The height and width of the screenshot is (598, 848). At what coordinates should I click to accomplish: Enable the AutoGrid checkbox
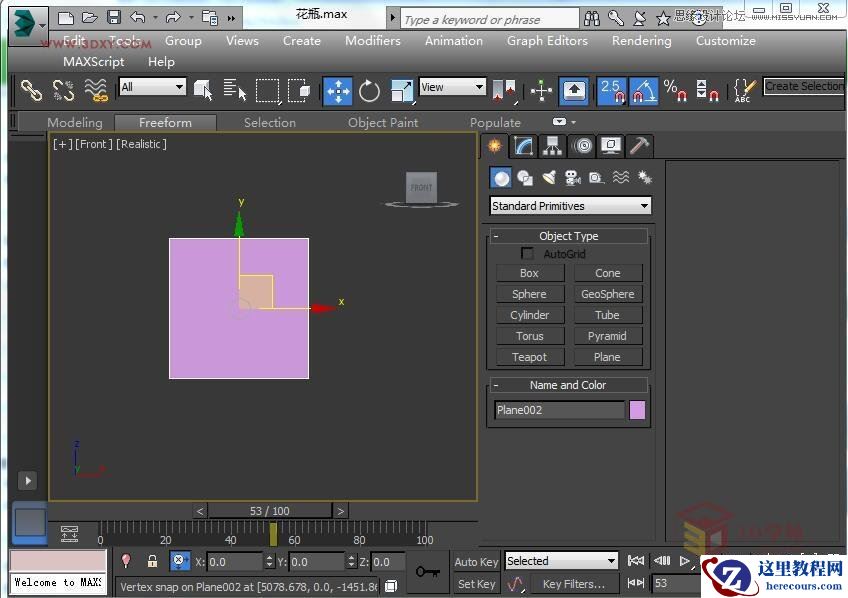[528, 254]
